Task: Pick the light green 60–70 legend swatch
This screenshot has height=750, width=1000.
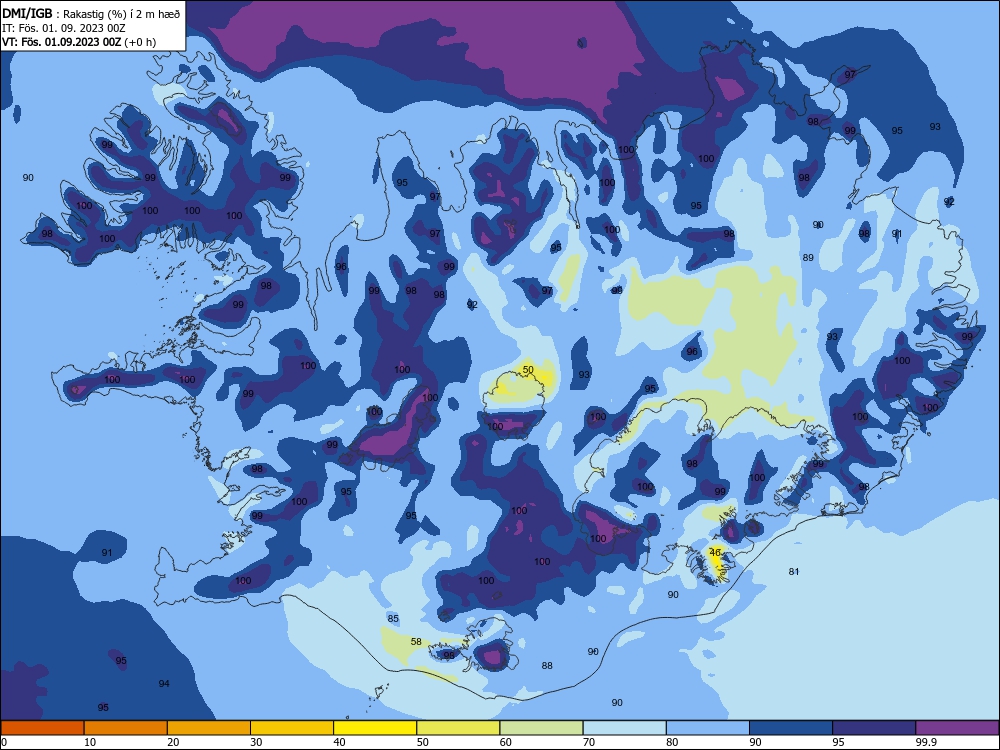Action: tap(541, 728)
